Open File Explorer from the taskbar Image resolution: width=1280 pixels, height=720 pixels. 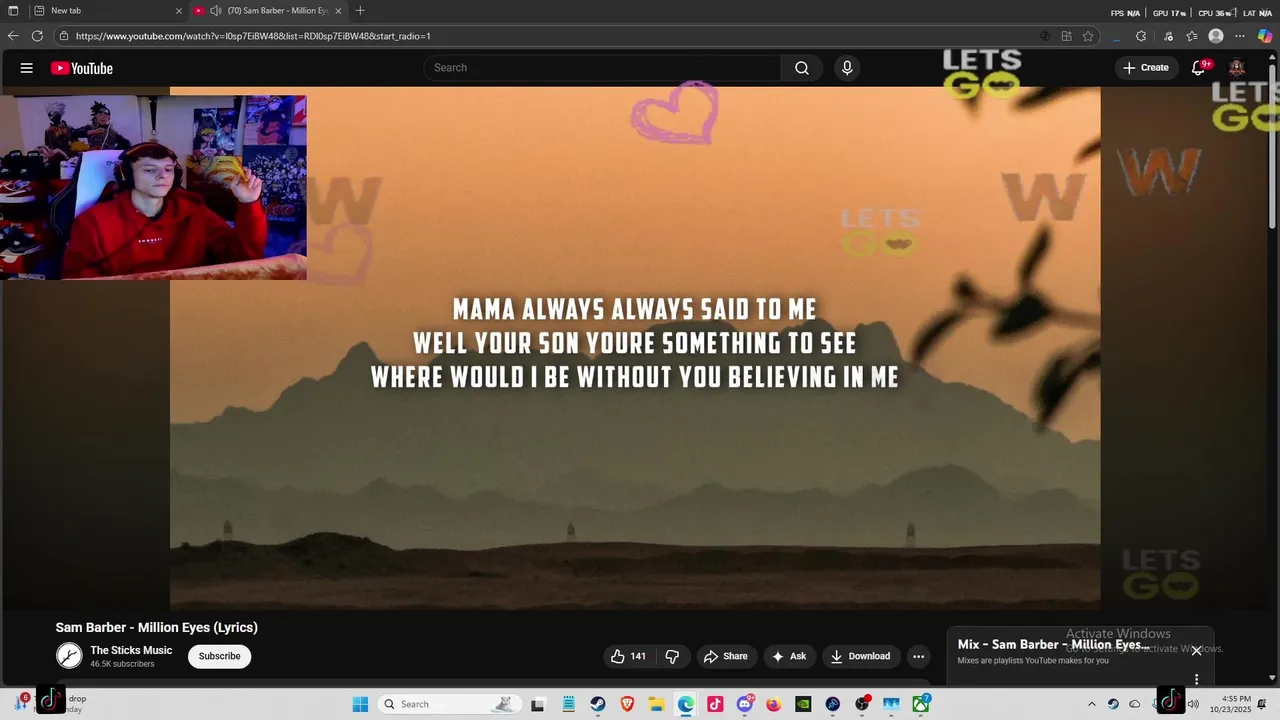point(656,704)
